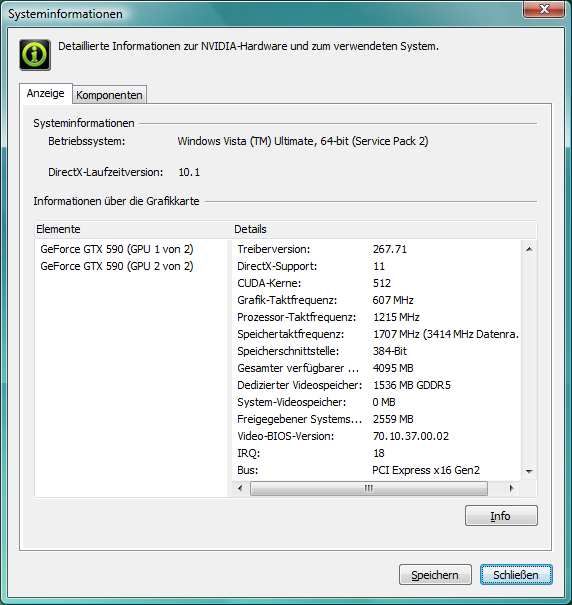Click the Speichern button
The width and height of the screenshot is (572, 605).
coord(435,575)
